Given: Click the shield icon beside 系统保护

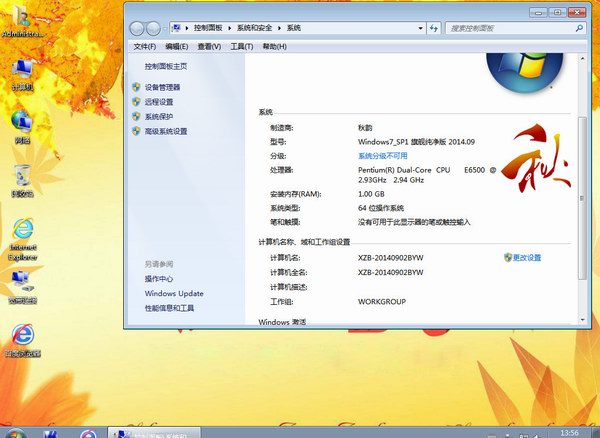Looking at the screenshot, I should [x=136, y=116].
